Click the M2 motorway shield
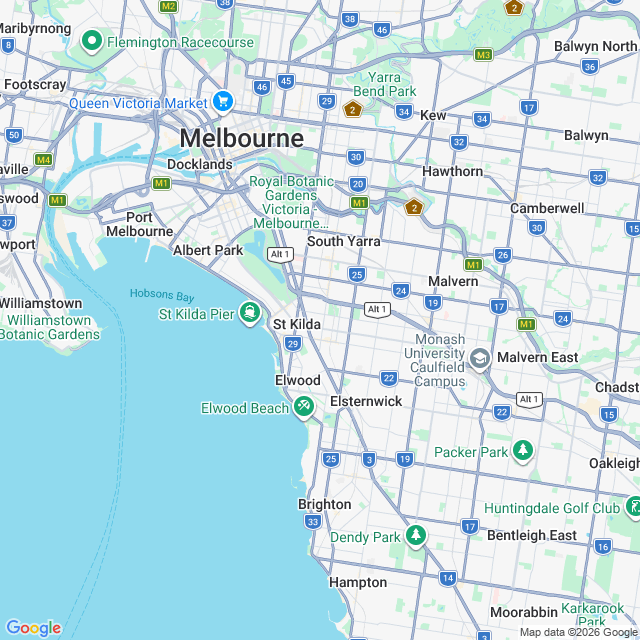Screen dimensions: 640x640 coord(168,6)
